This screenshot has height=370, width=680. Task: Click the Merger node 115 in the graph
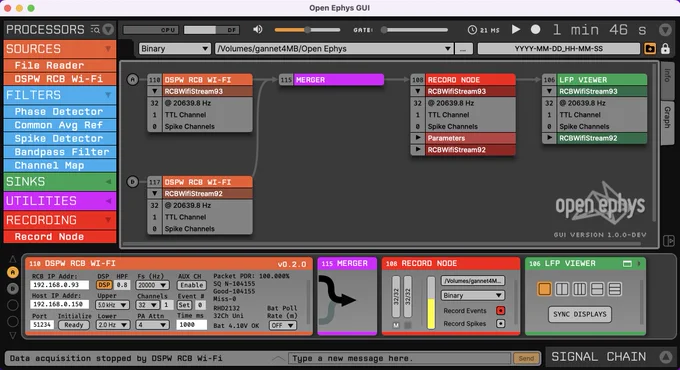(331, 80)
